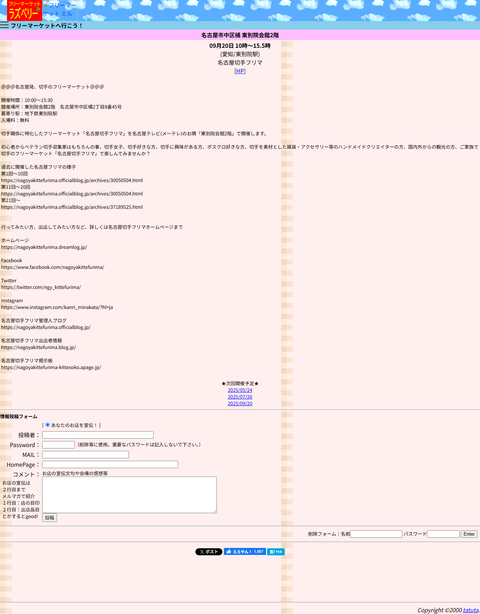Open the HP link
The height and width of the screenshot is (614, 480).
point(240,71)
